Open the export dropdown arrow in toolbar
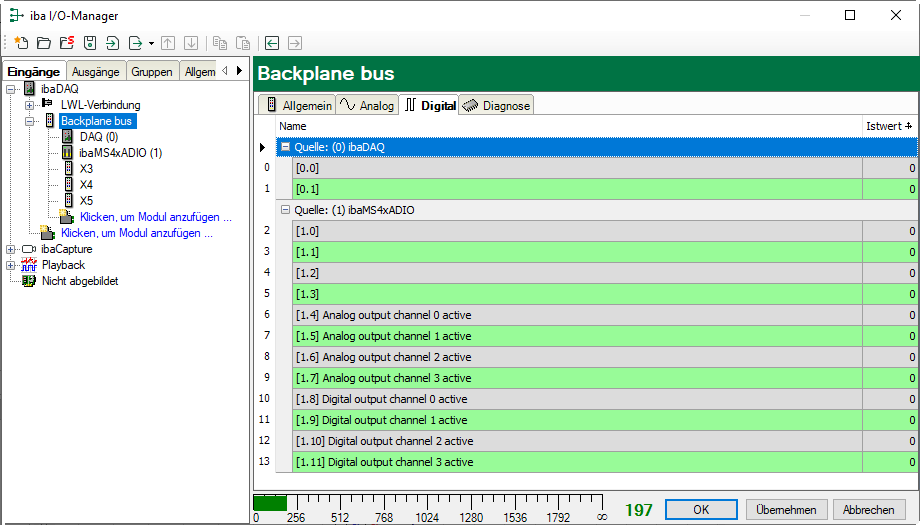 151,43
